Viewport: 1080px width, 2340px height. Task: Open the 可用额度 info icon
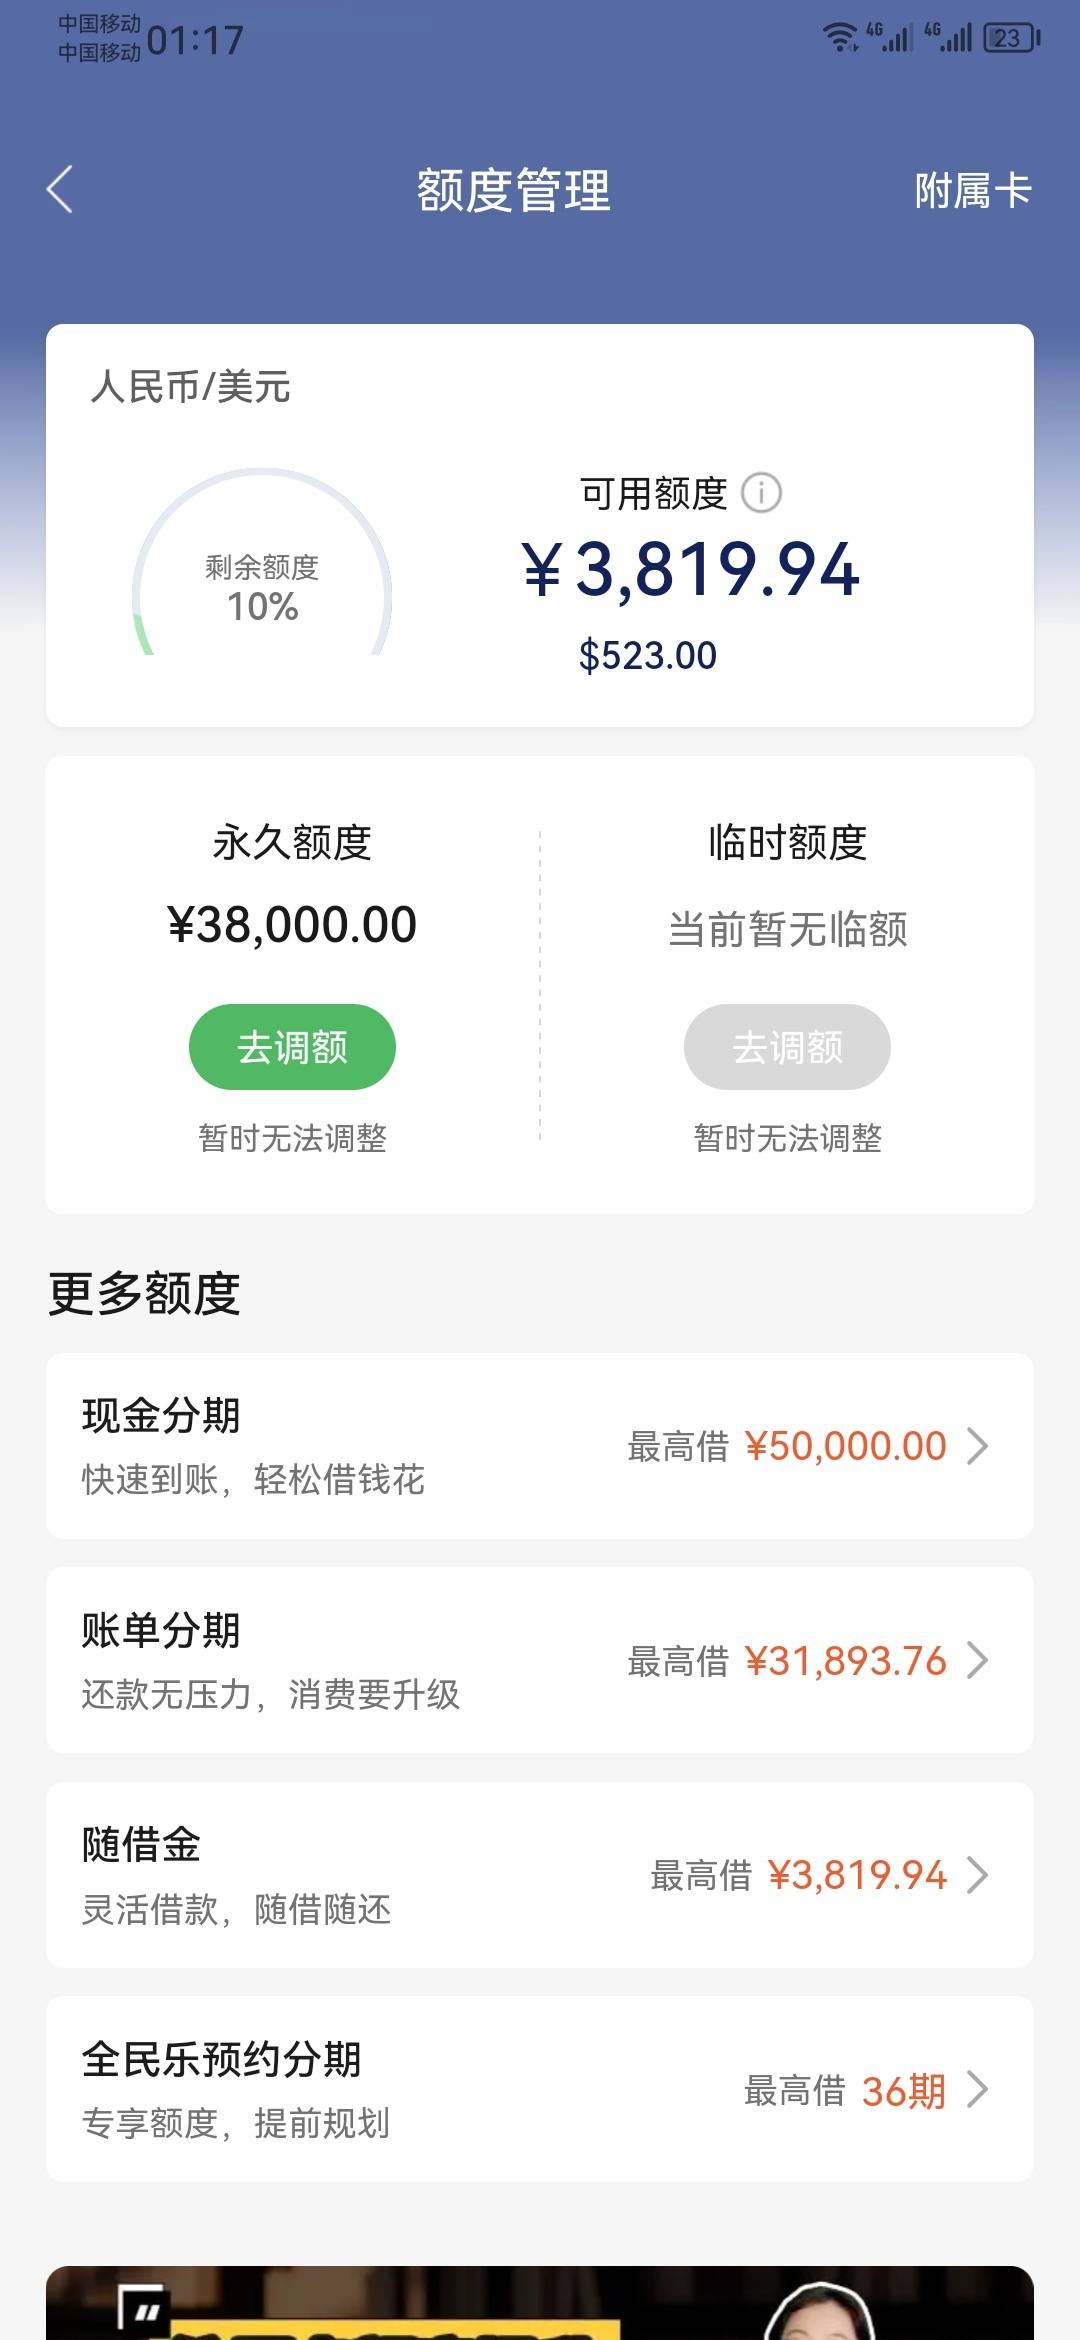pos(761,493)
